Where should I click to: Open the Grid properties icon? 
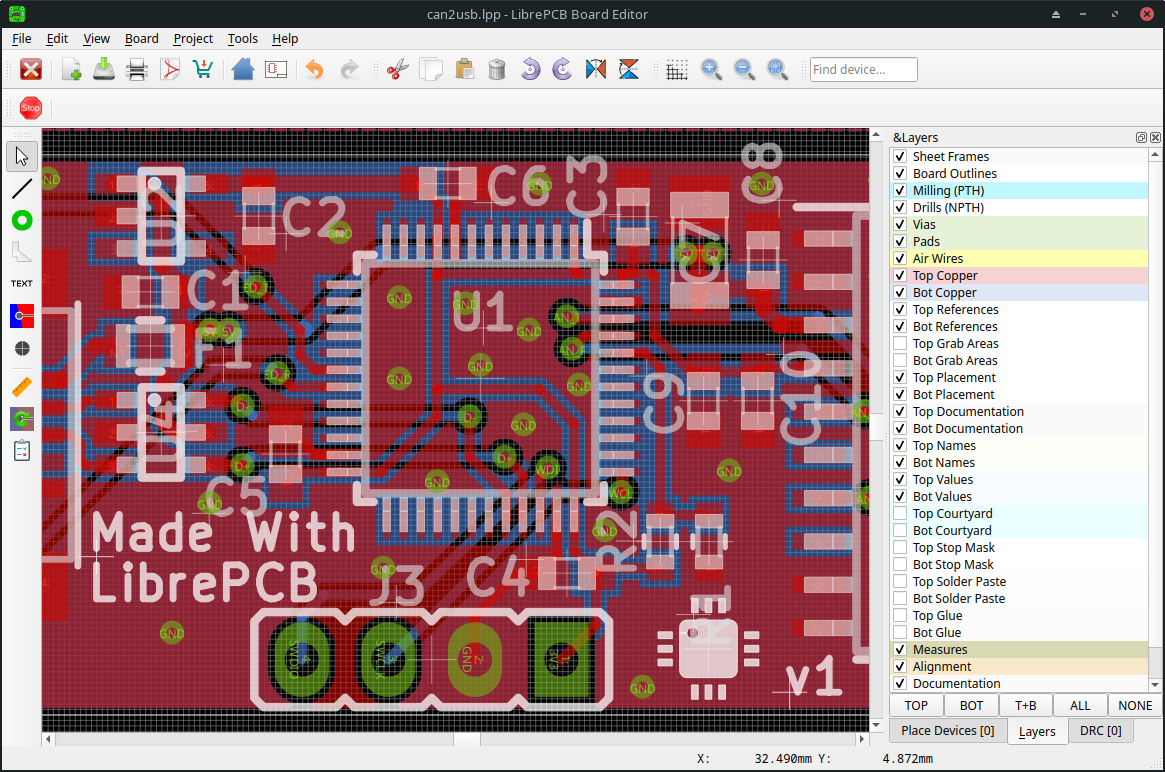pos(677,70)
